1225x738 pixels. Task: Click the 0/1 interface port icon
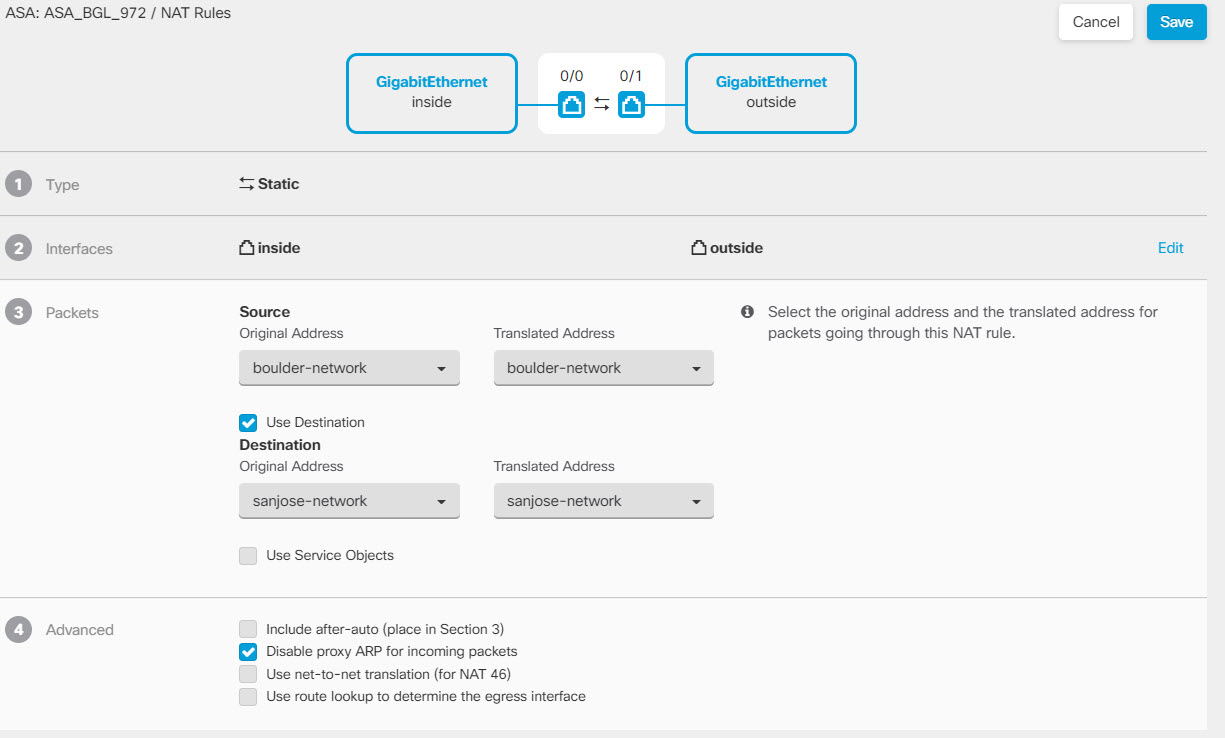pyautogui.click(x=631, y=104)
